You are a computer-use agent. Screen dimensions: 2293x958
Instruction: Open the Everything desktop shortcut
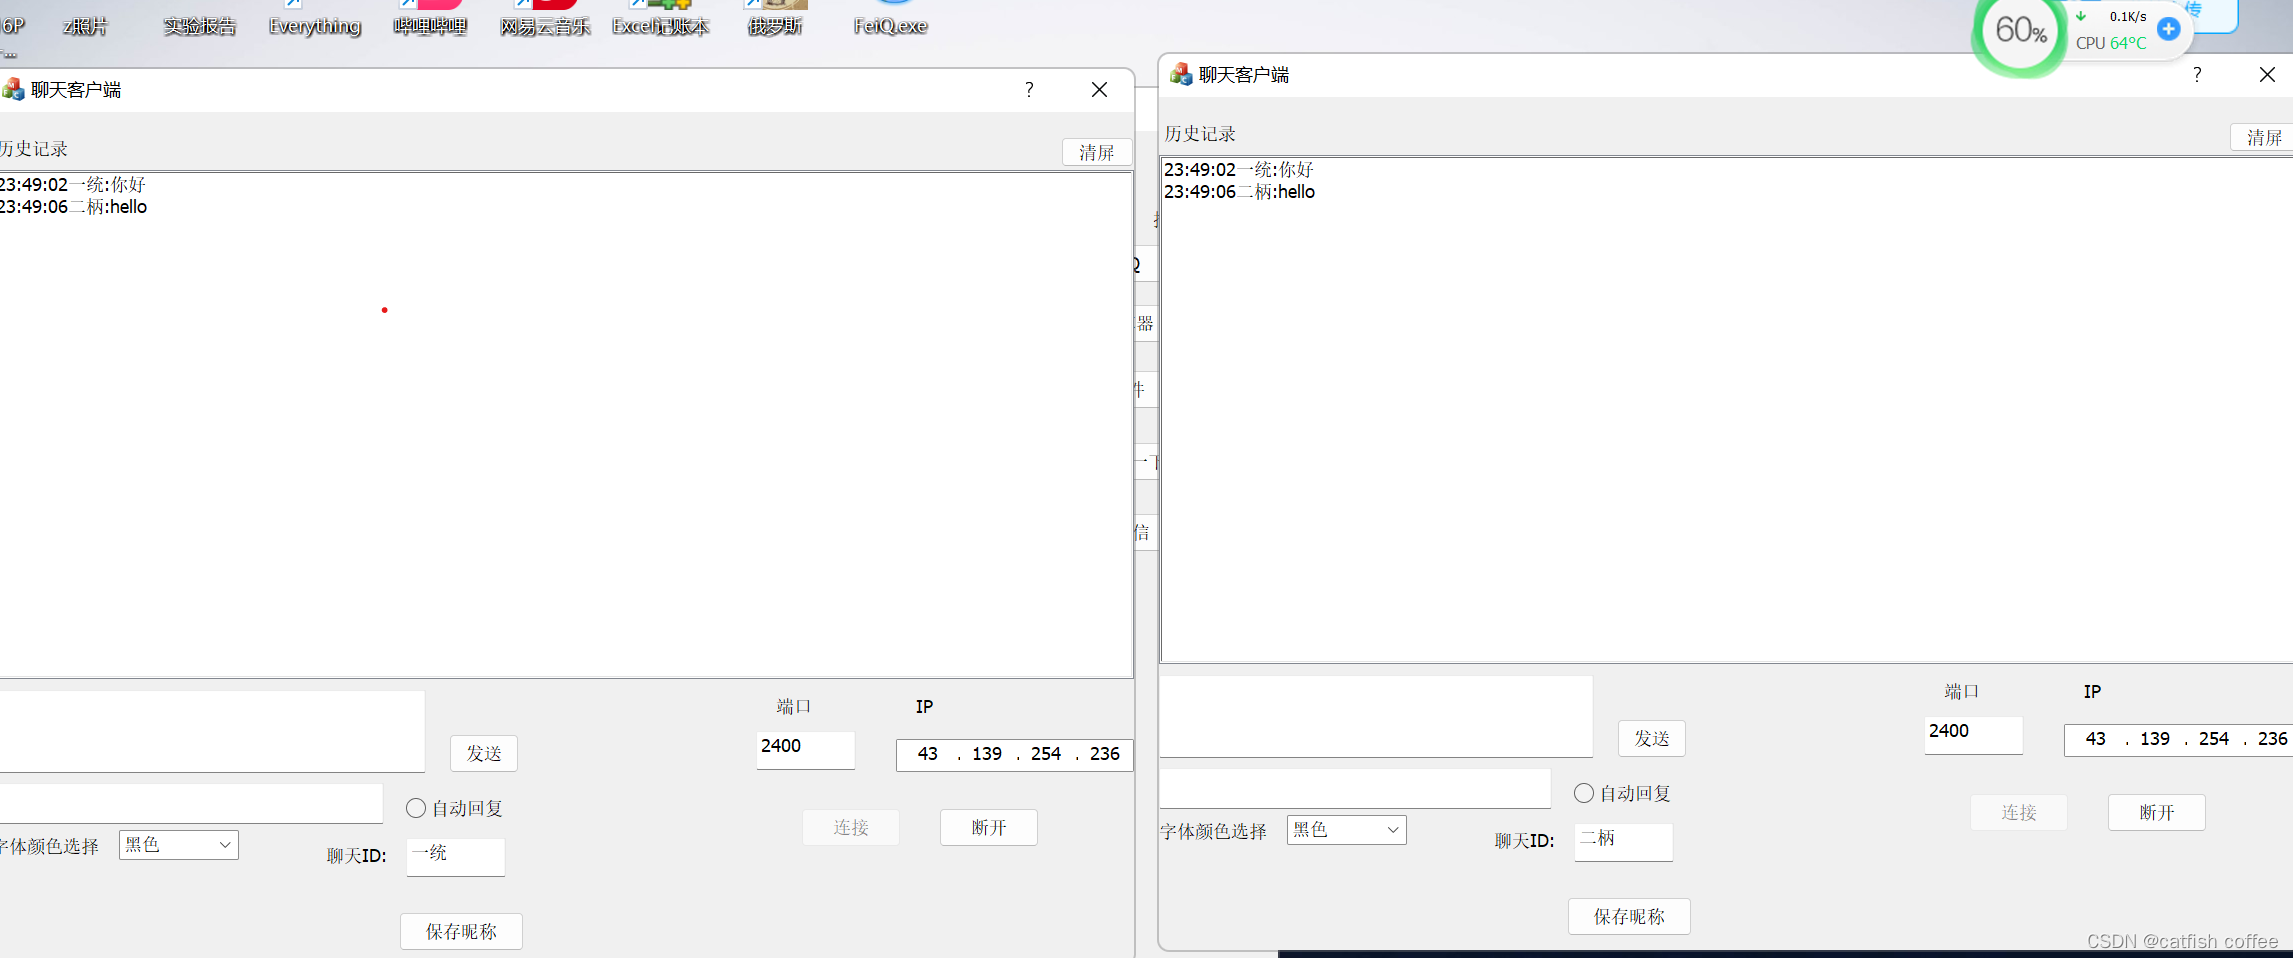[x=315, y=18]
